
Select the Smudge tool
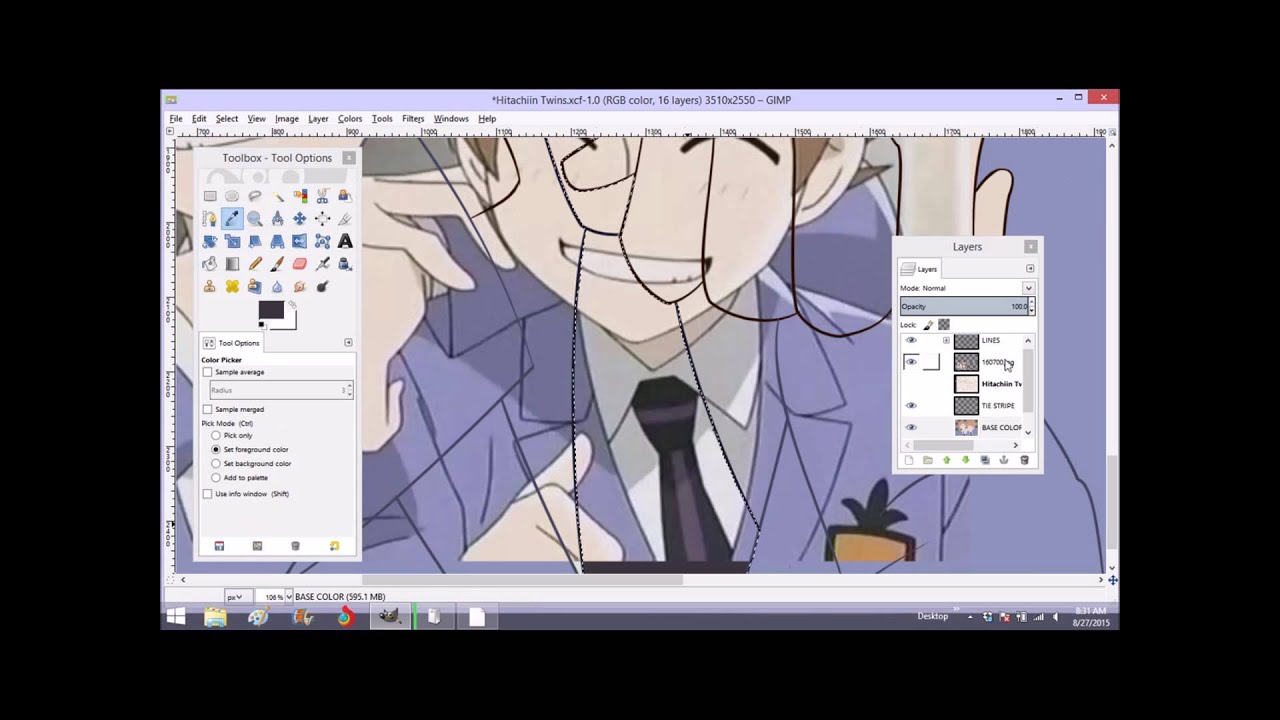click(300, 286)
